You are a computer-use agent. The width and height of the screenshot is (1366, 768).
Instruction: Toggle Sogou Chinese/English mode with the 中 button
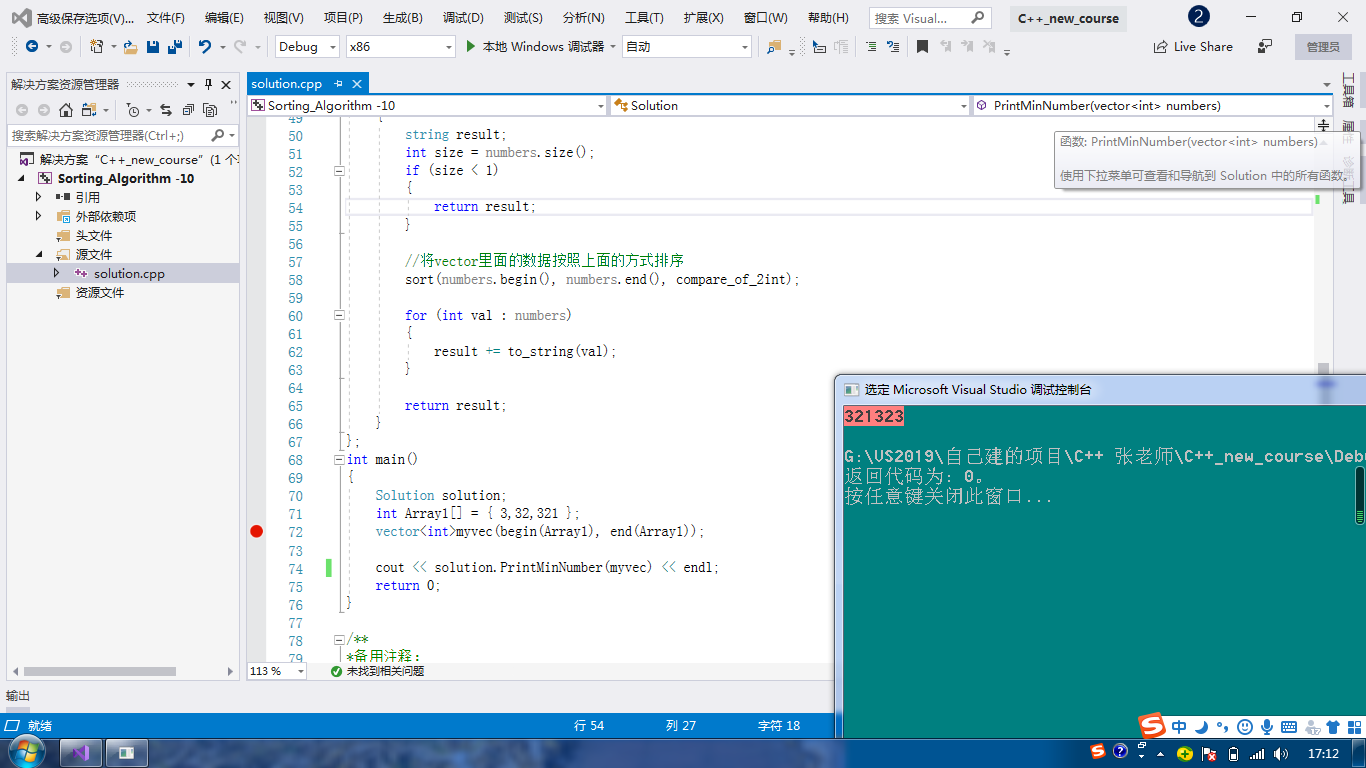tap(1179, 727)
